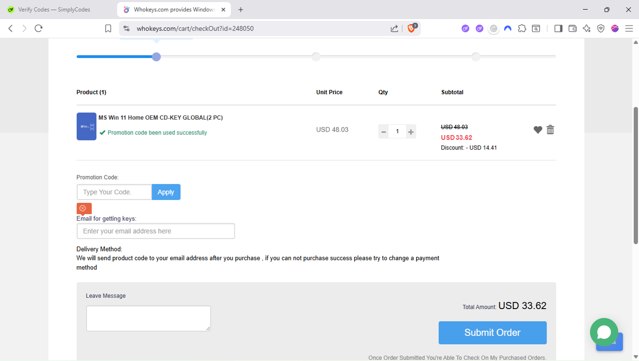
Task: Click the address bar URL
Action: (195, 28)
